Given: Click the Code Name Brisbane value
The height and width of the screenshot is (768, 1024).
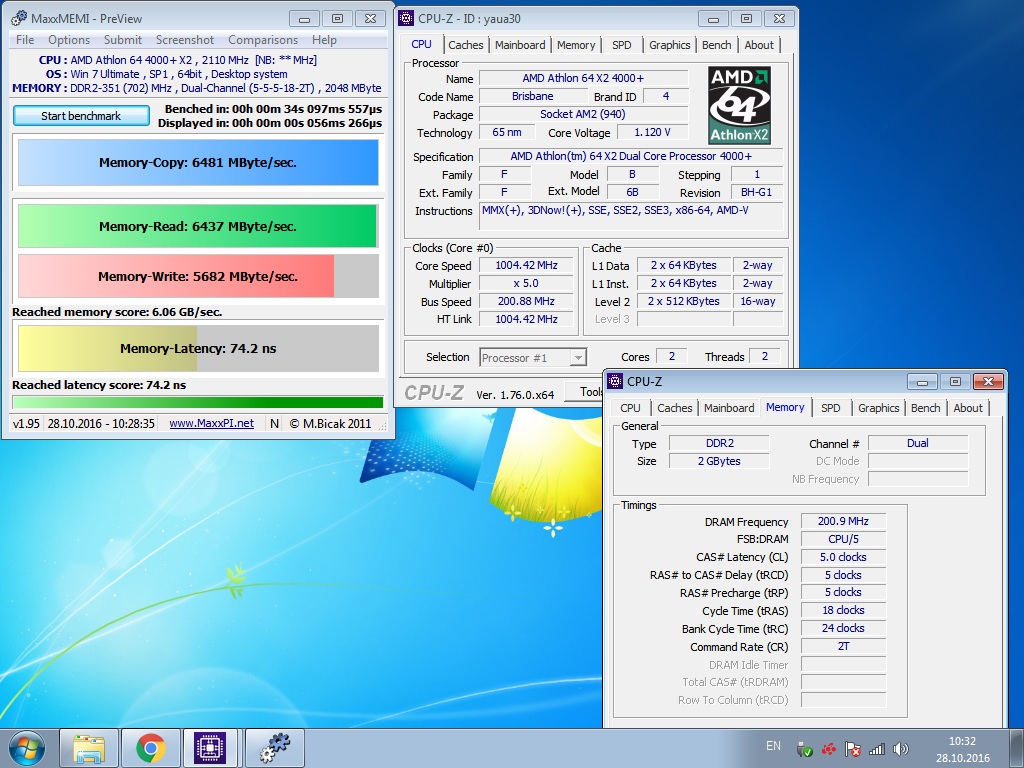Looking at the screenshot, I should (x=532, y=96).
